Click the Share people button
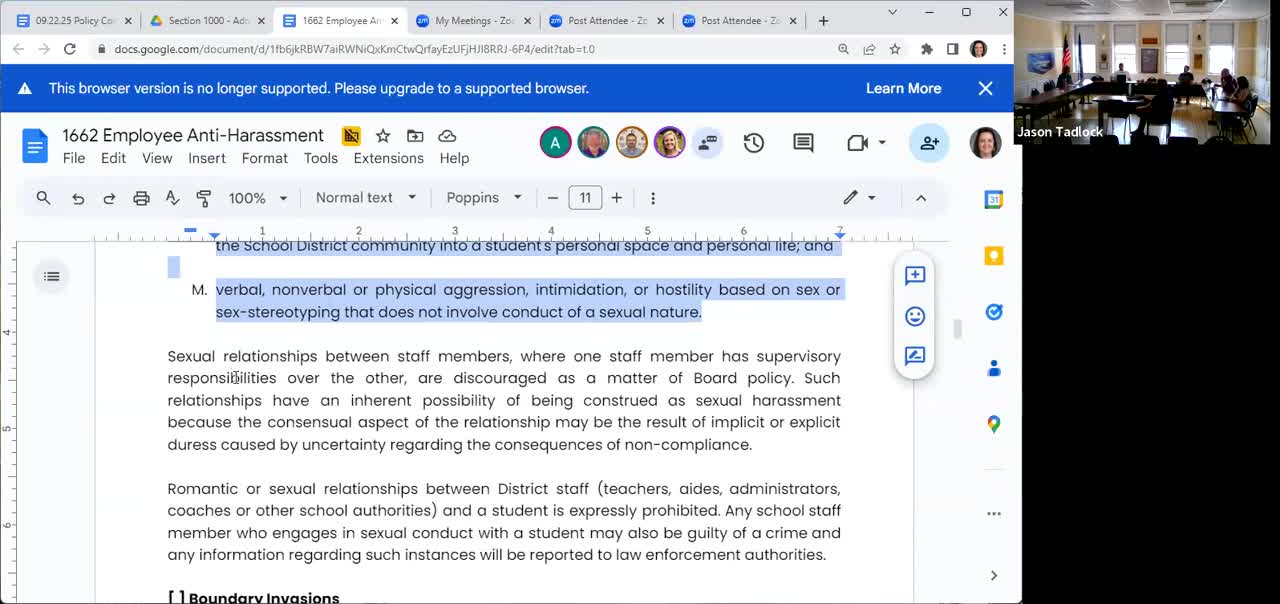The image size is (1280, 604). 929,143
